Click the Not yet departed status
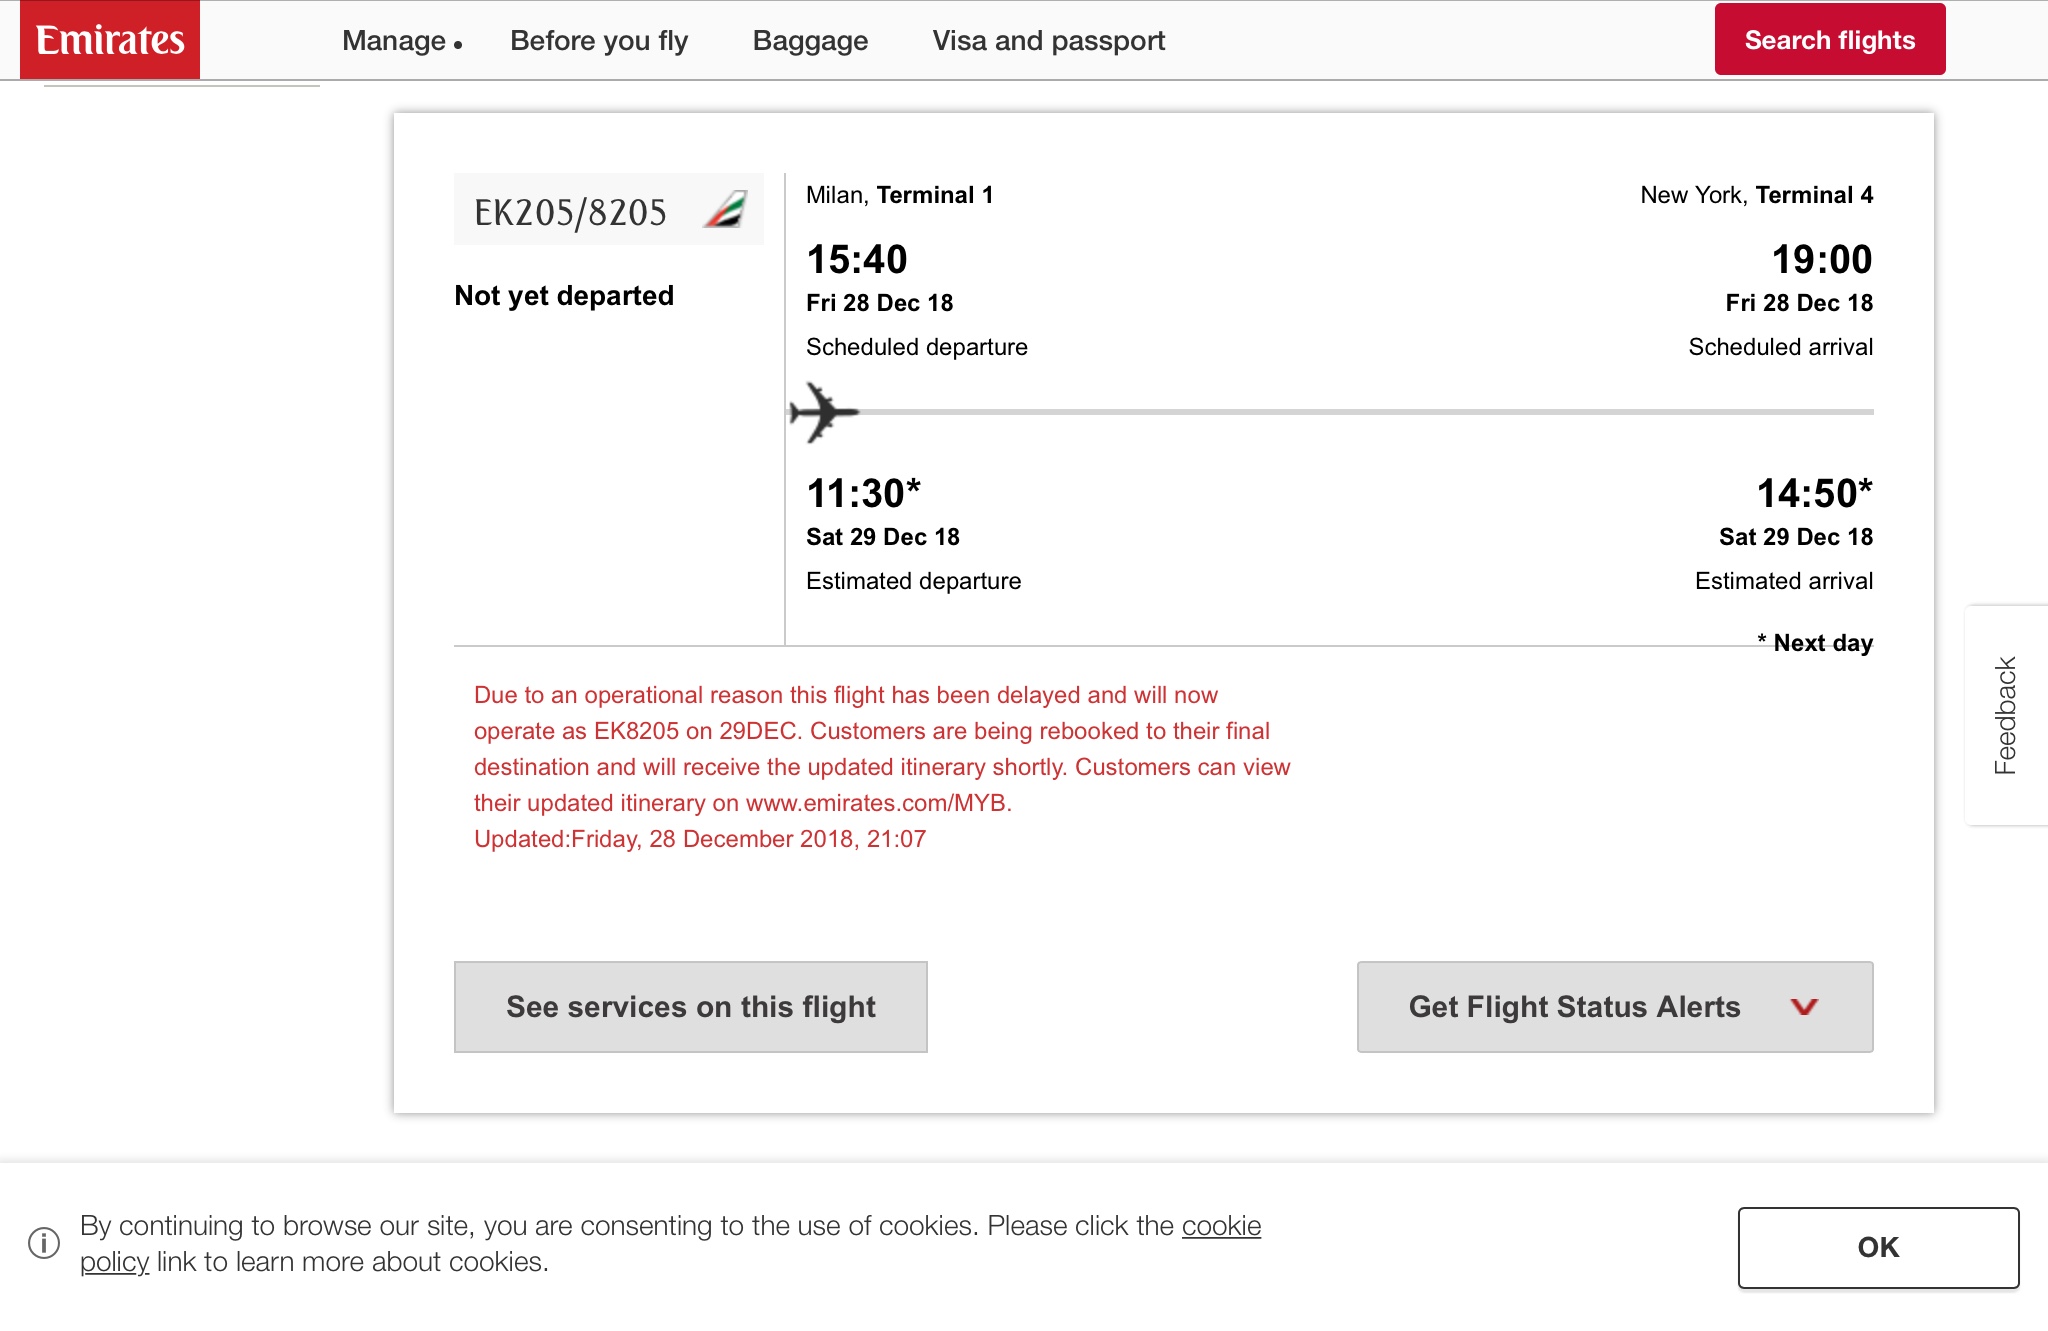2048x1331 pixels. 564,296
